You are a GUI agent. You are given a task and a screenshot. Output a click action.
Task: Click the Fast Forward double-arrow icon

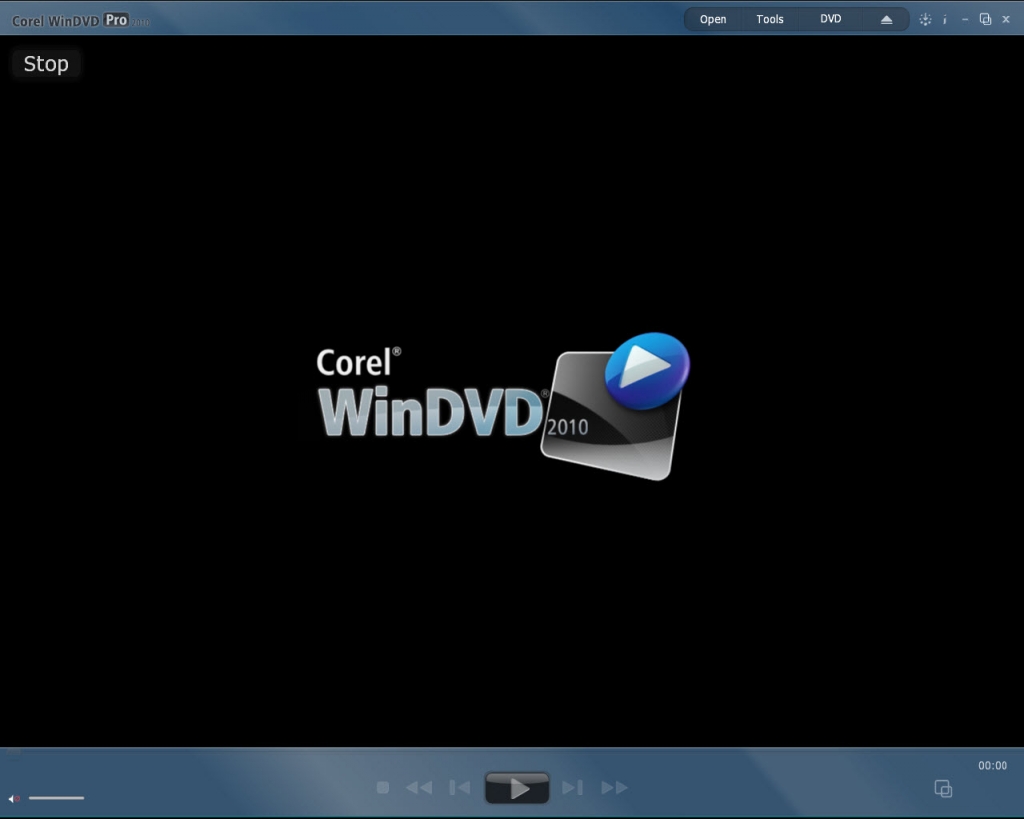coord(614,788)
